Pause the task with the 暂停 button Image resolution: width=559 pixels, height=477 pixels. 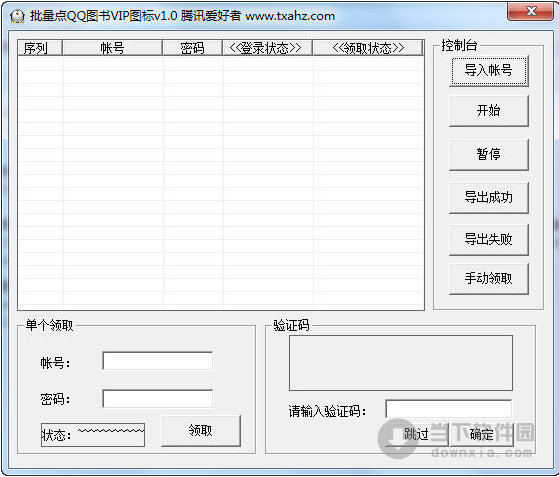coord(488,154)
